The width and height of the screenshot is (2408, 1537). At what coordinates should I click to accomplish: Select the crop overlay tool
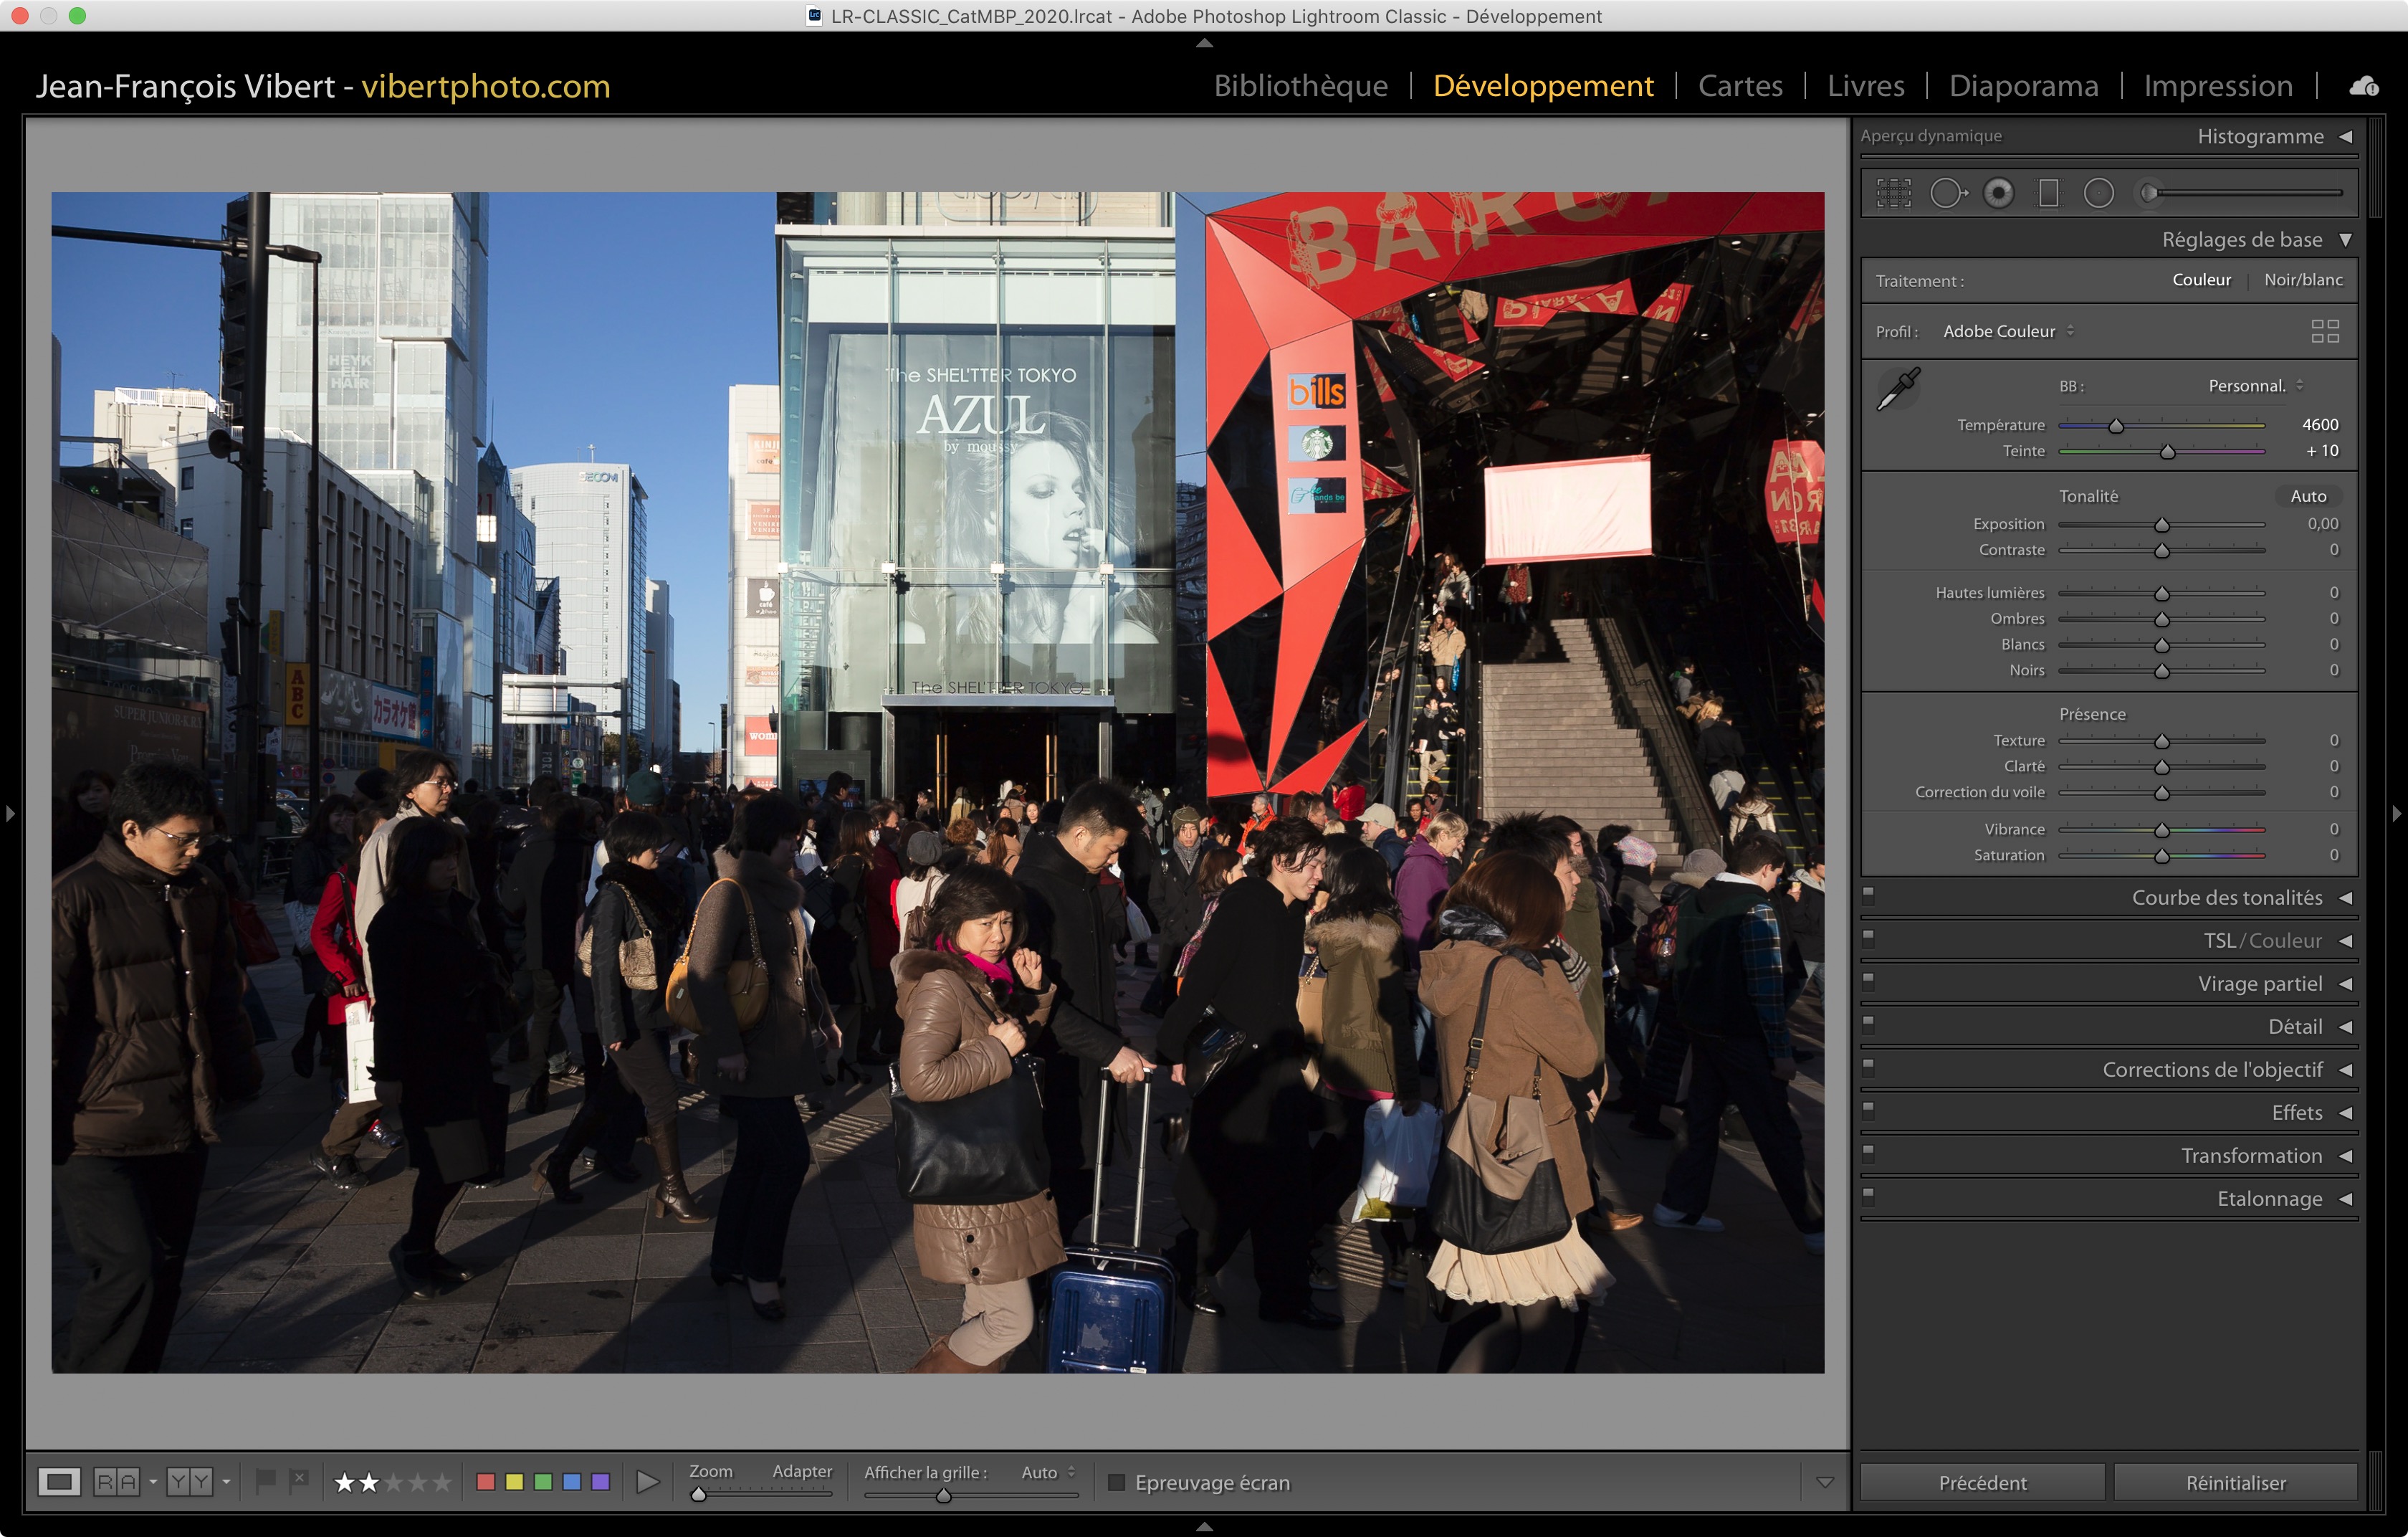(1893, 193)
